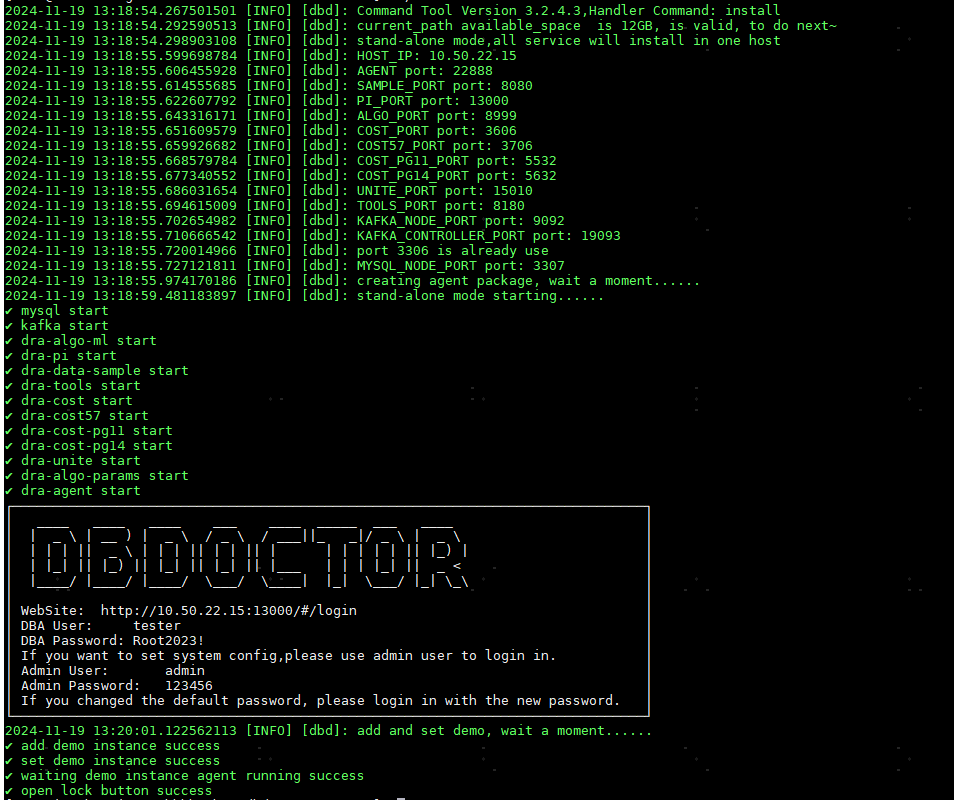The width and height of the screenshot is (954, 800).
Task: Click the 'dra-tools start' line
Action: pos(72,386)
